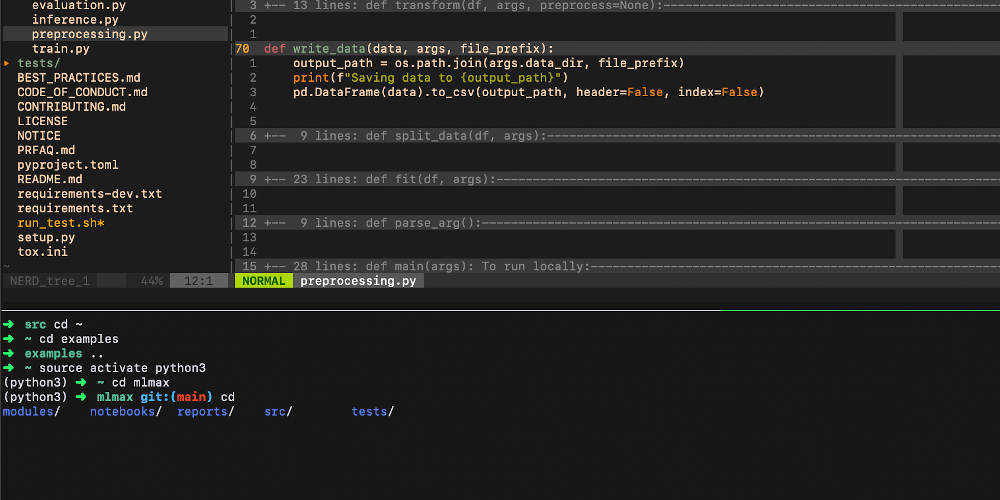1000x500 pixels.
Task: Open train.py in the file tree
Action: click(x=61, y=48)
